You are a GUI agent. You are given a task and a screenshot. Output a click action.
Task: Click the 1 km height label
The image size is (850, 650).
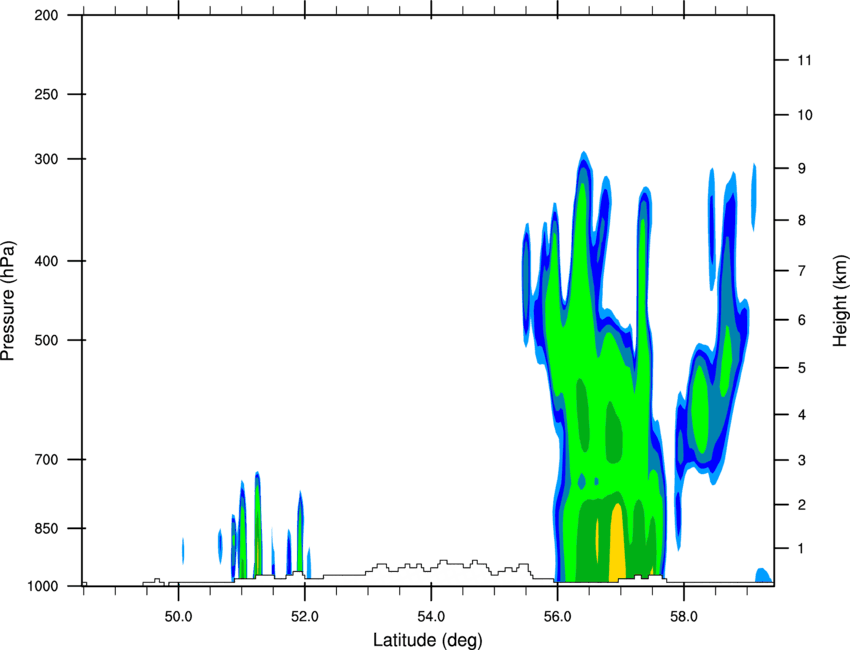[802, 549]
